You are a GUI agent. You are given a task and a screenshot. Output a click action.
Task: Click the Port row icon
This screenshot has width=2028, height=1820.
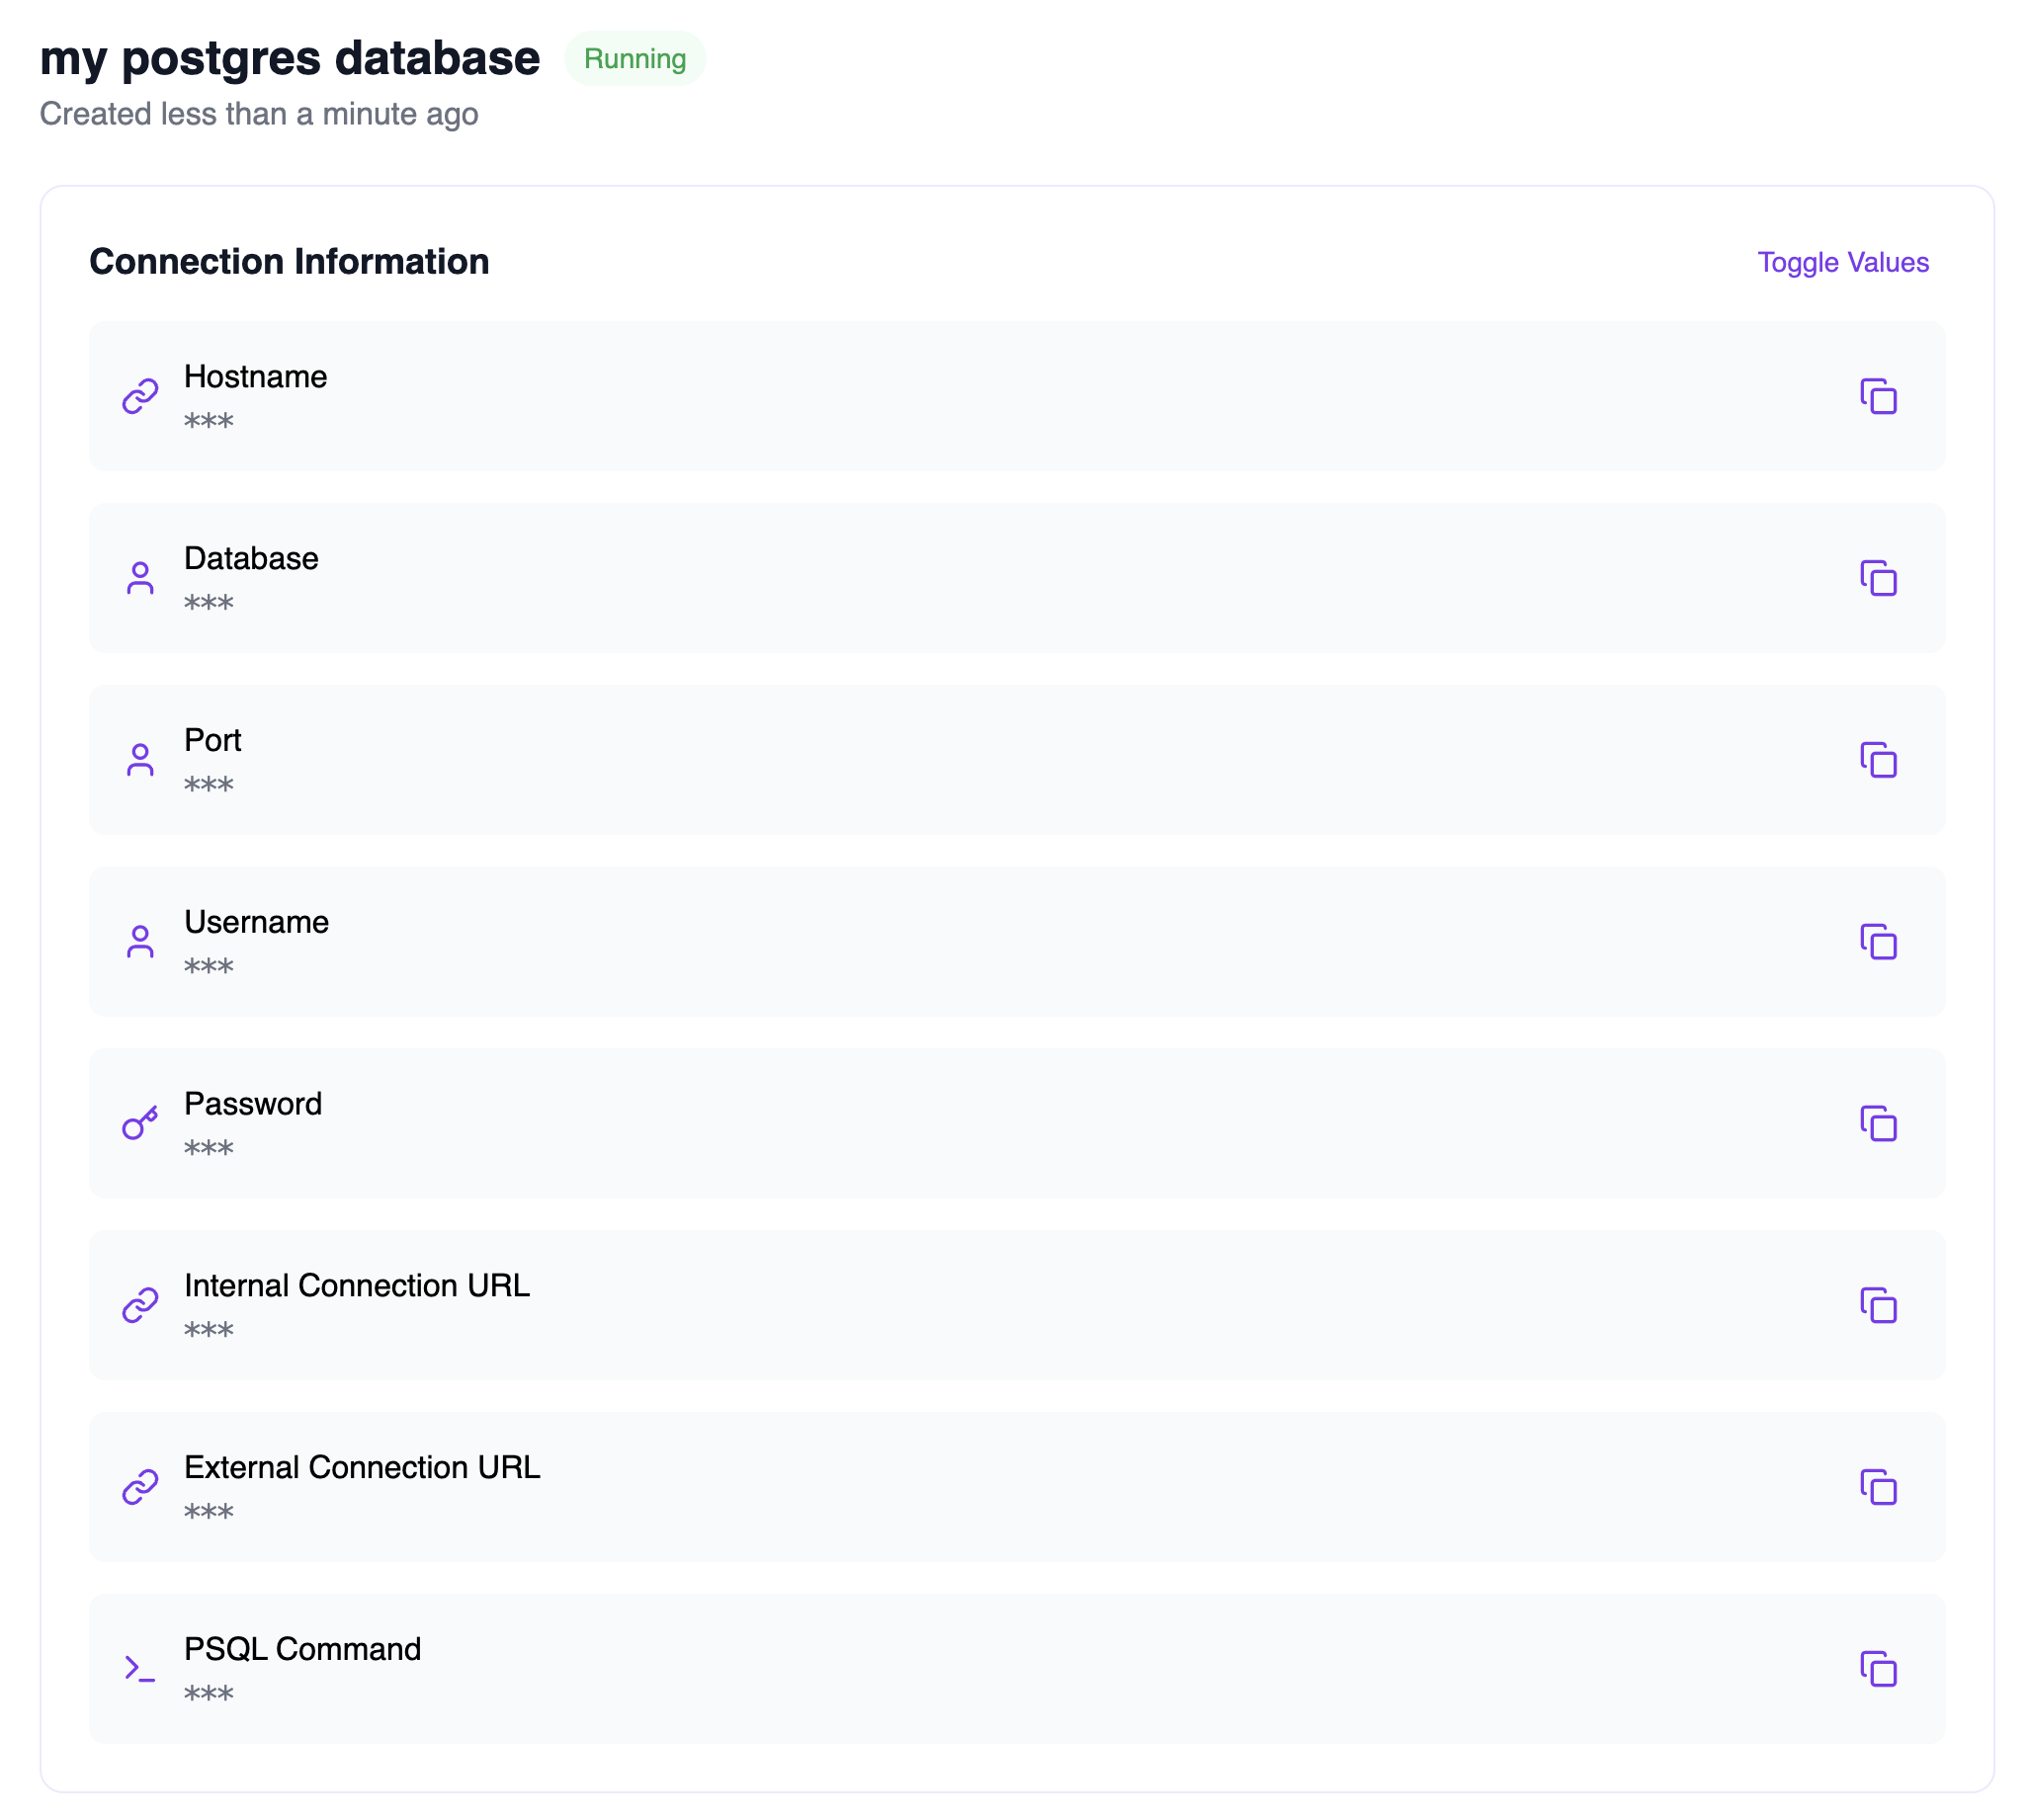click(140, 760)
